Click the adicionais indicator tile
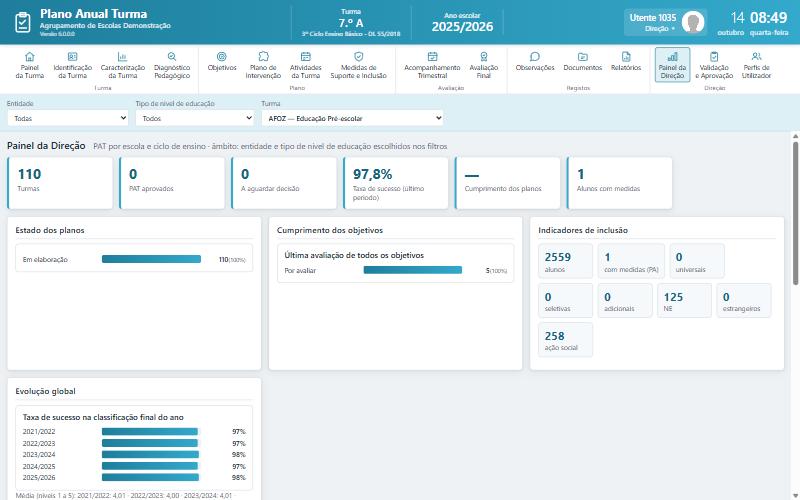The image size is (800, 500). (x=625, y=301)
